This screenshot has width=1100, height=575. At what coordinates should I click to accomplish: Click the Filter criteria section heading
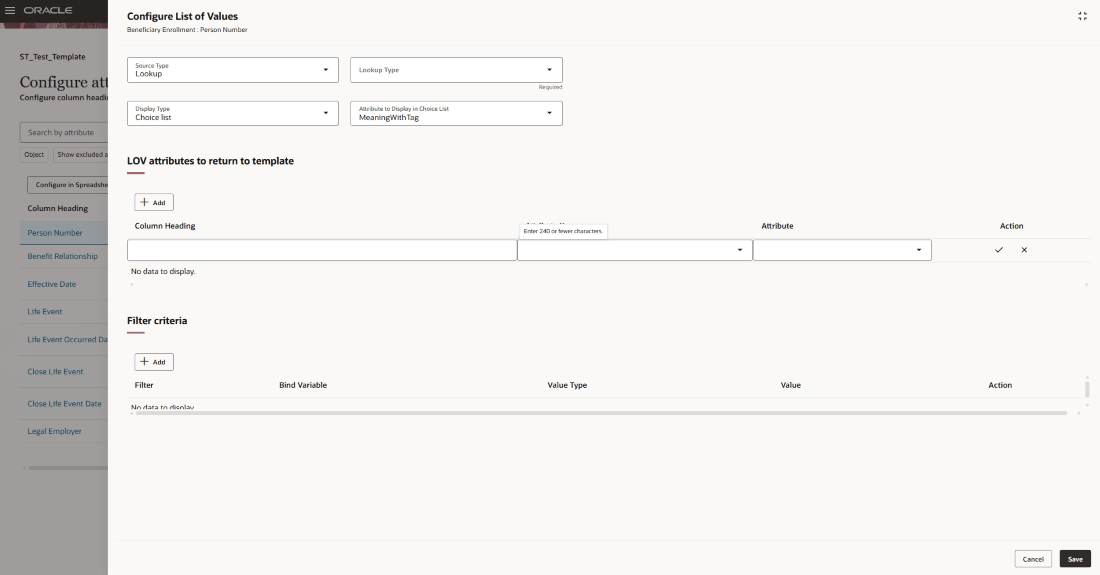(157, 321)
